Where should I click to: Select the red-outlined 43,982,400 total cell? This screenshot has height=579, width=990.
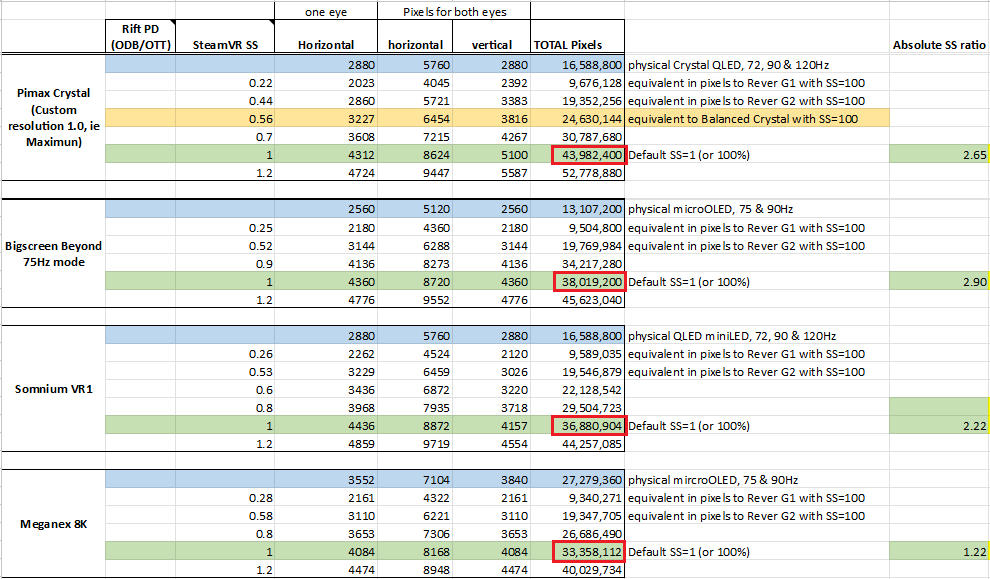[x=588, y=155]
